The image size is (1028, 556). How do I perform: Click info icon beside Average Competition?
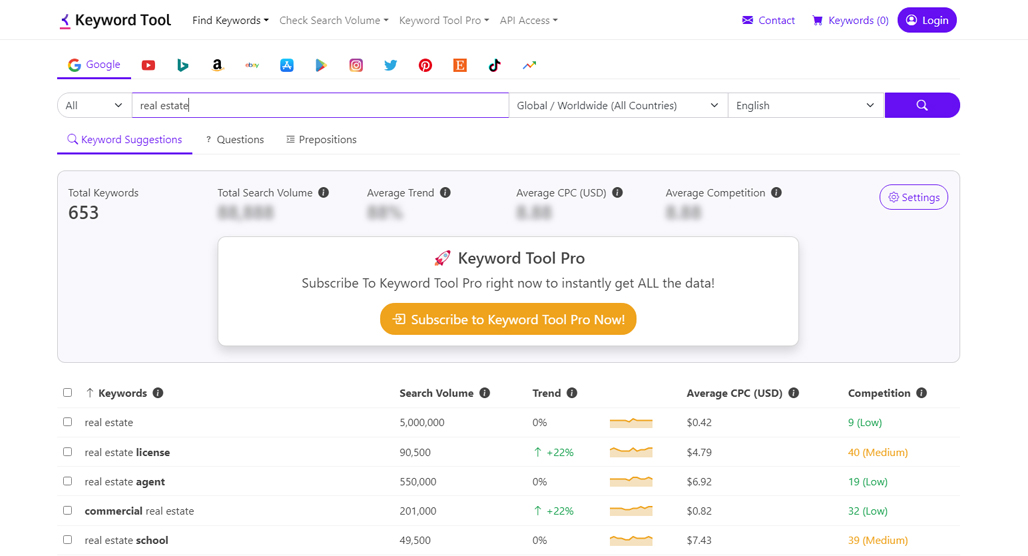tap(776, 193)
